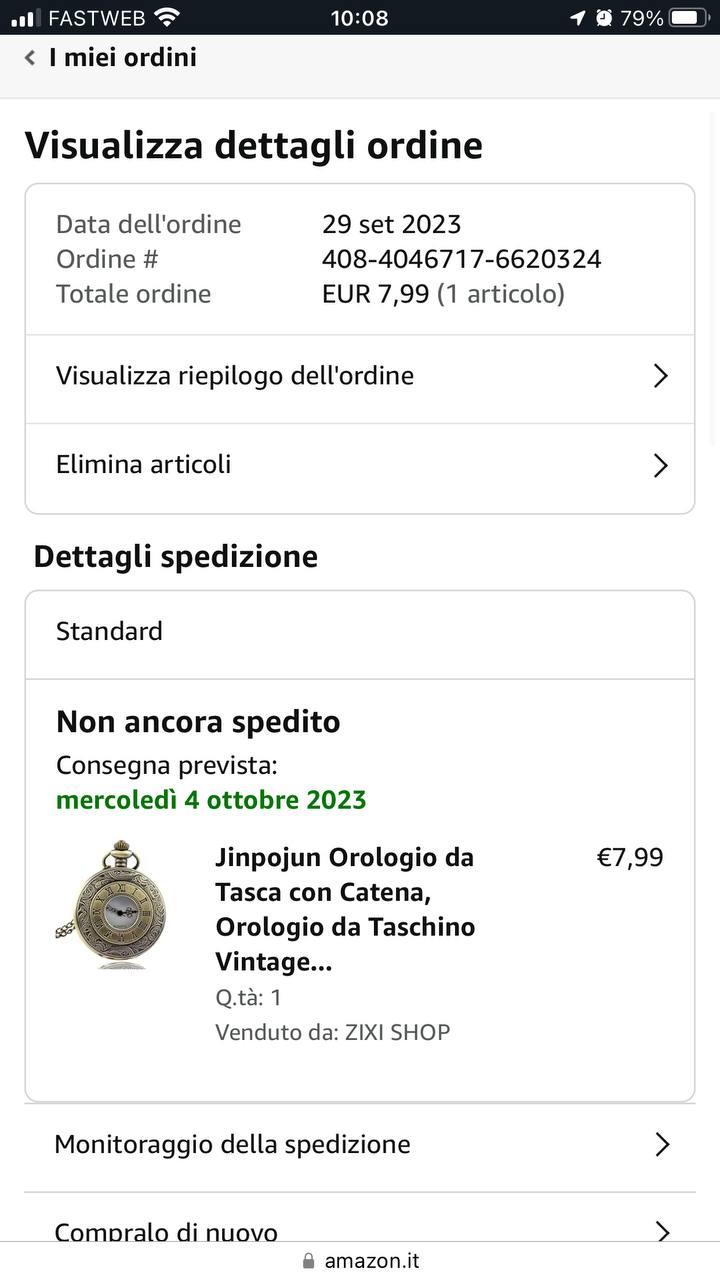The width and height of the screenshot is (720, 1280).
Task: Tap the padlock icon beside amazon.it
Action: pos(308,1261)
